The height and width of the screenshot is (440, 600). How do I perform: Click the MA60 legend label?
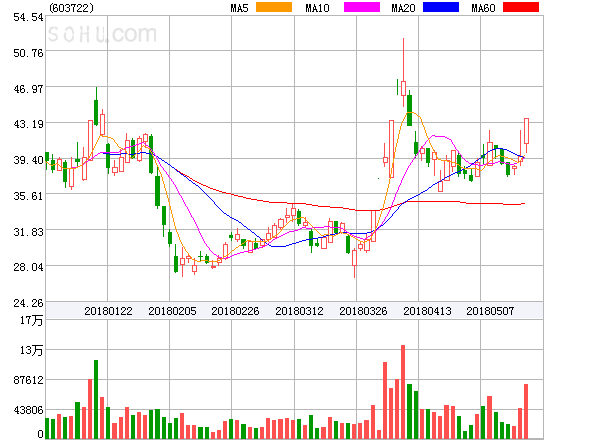[483, 8]
